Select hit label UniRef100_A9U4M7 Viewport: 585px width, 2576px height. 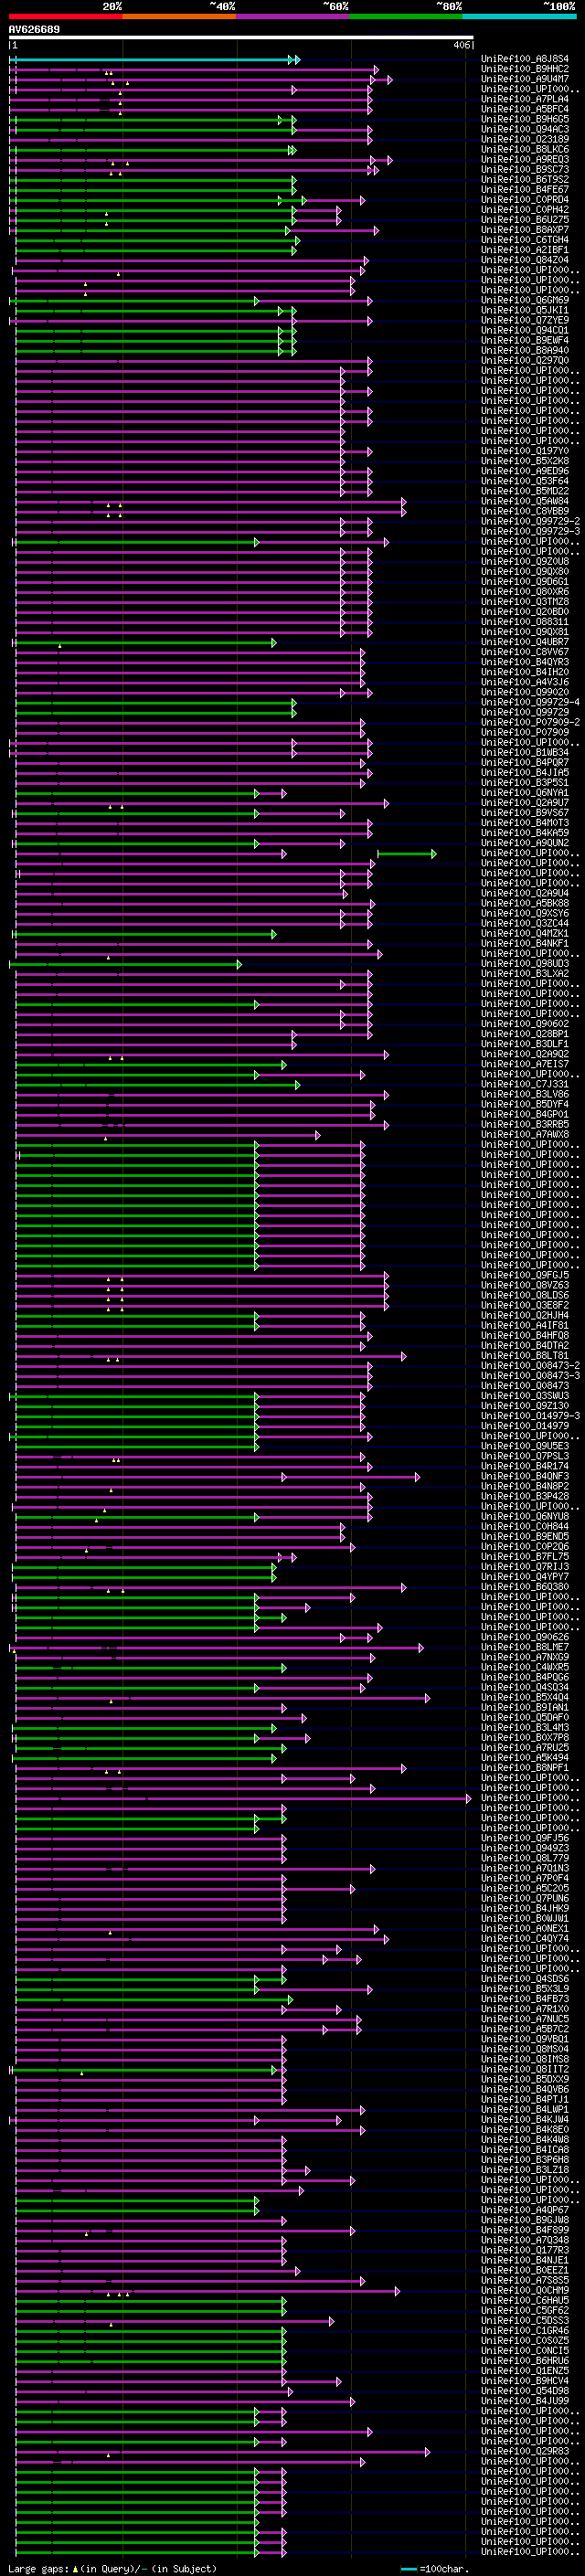[525, 79]
